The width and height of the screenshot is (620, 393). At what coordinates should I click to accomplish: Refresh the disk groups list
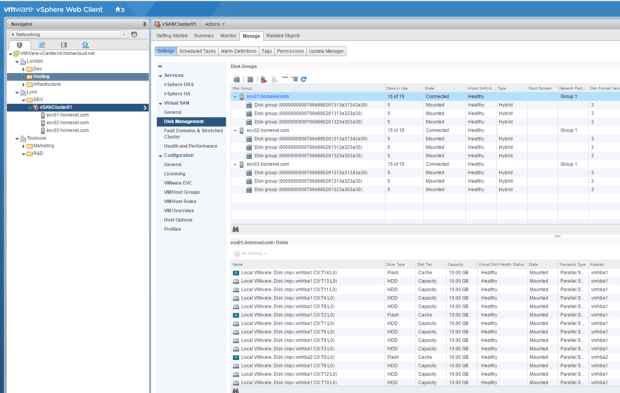tap(304, 79)
